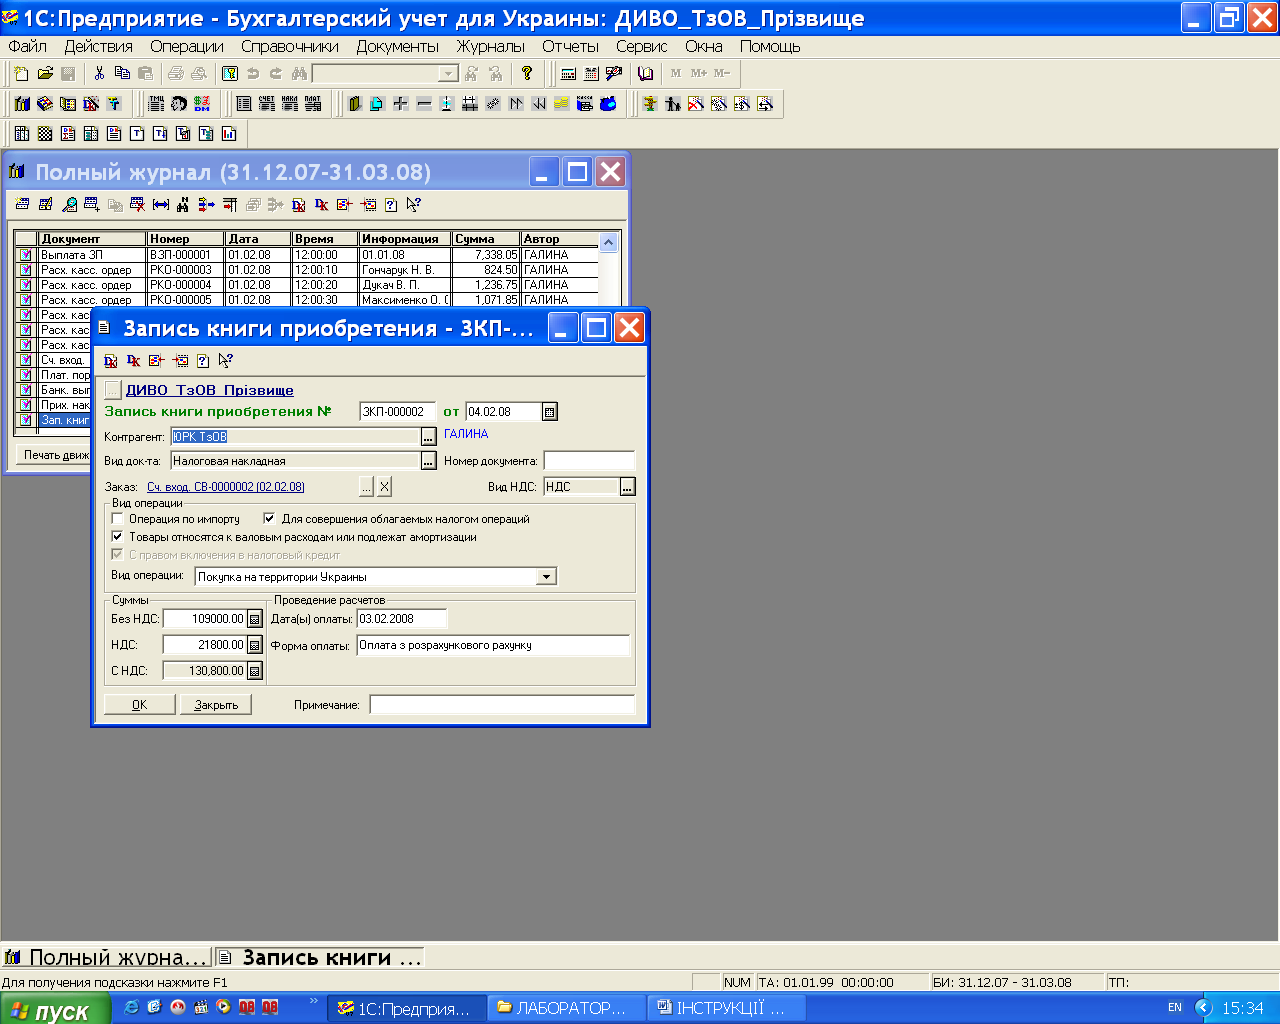
Task: Click the interval arrows icon in journal toolbar
Action: pyautogui.click(x=161, y=205)
